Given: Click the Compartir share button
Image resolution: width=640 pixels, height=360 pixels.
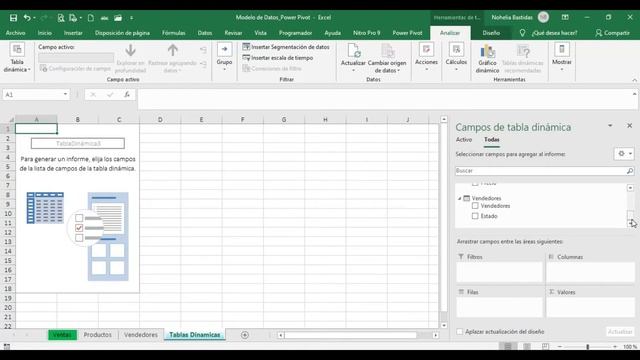Looking at the screenshot, I should 612,33.
